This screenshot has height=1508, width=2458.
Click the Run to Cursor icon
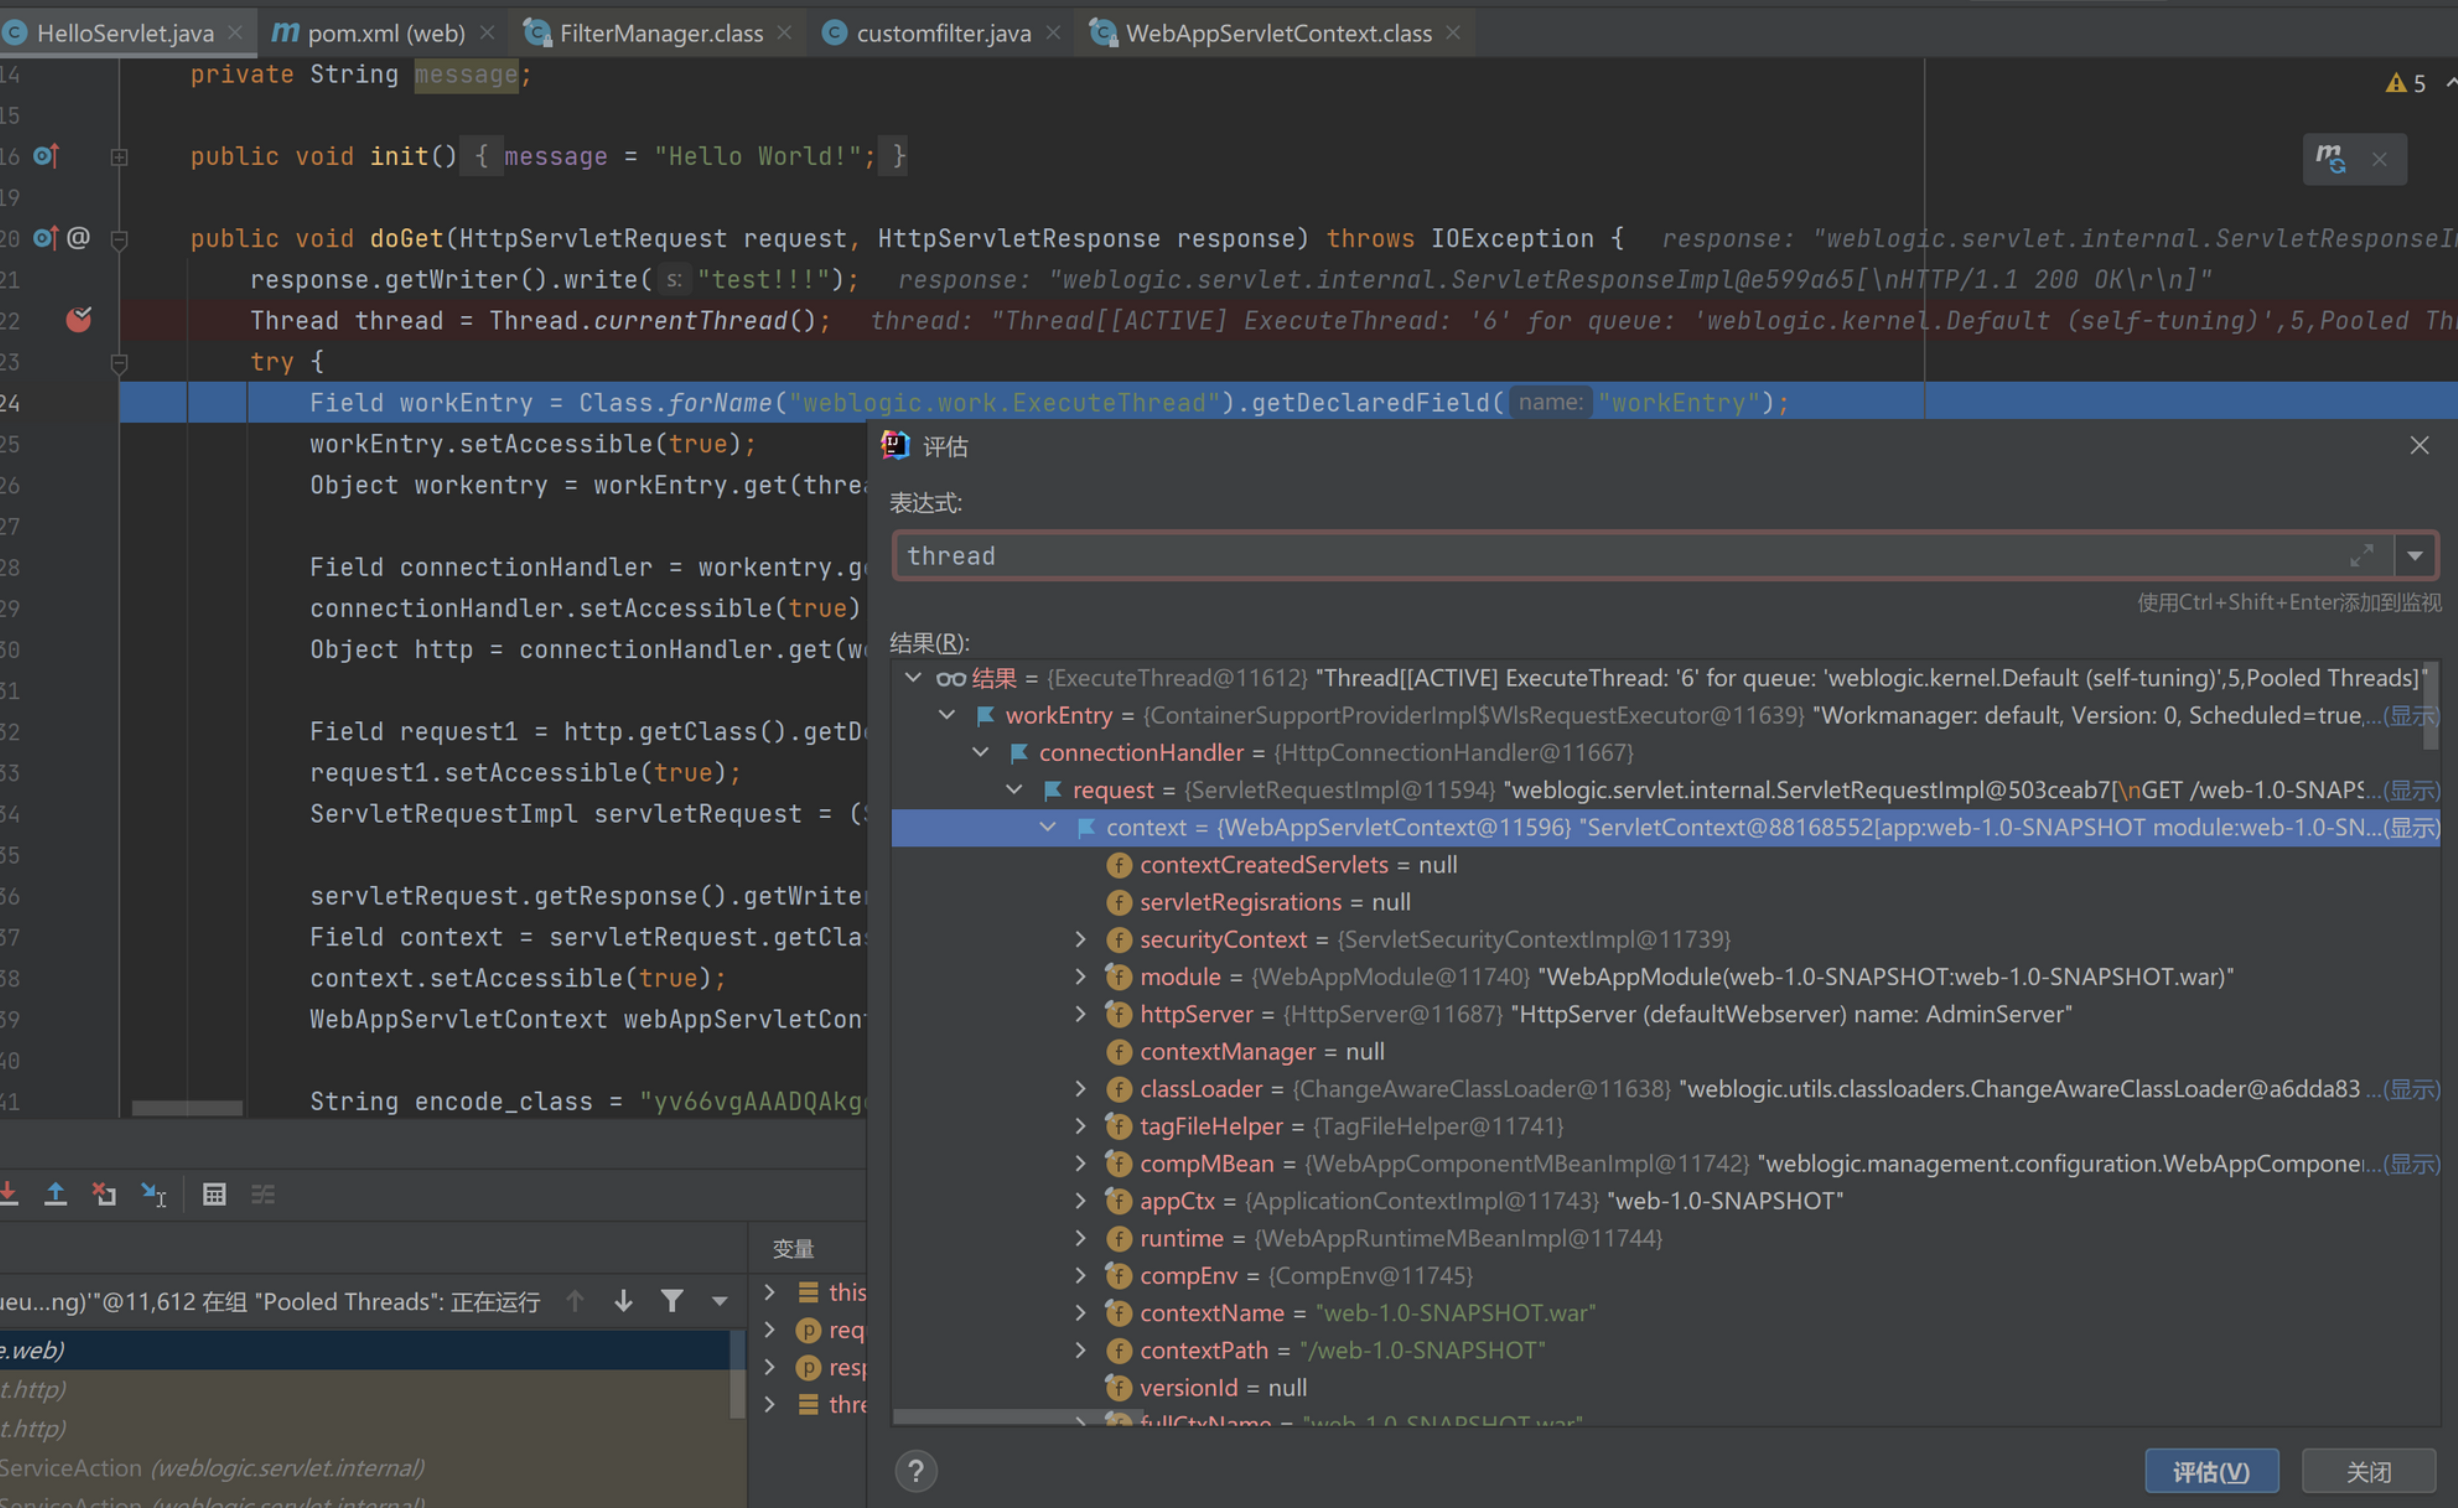[x=154, y=1193]
